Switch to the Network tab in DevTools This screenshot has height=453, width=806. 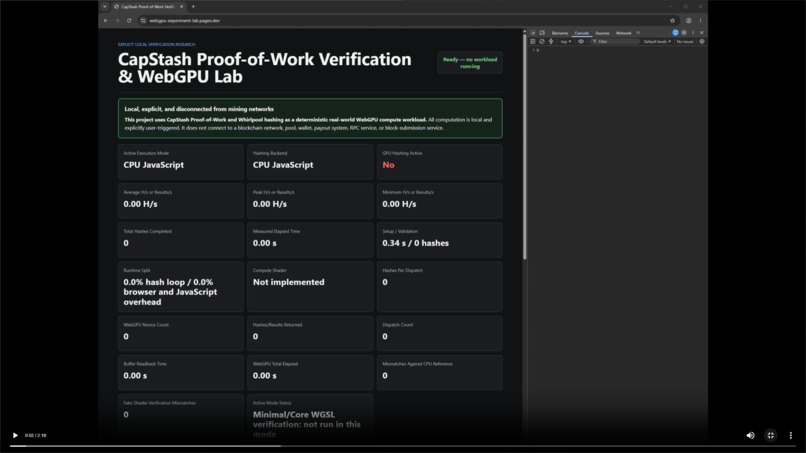click(624, 33)
